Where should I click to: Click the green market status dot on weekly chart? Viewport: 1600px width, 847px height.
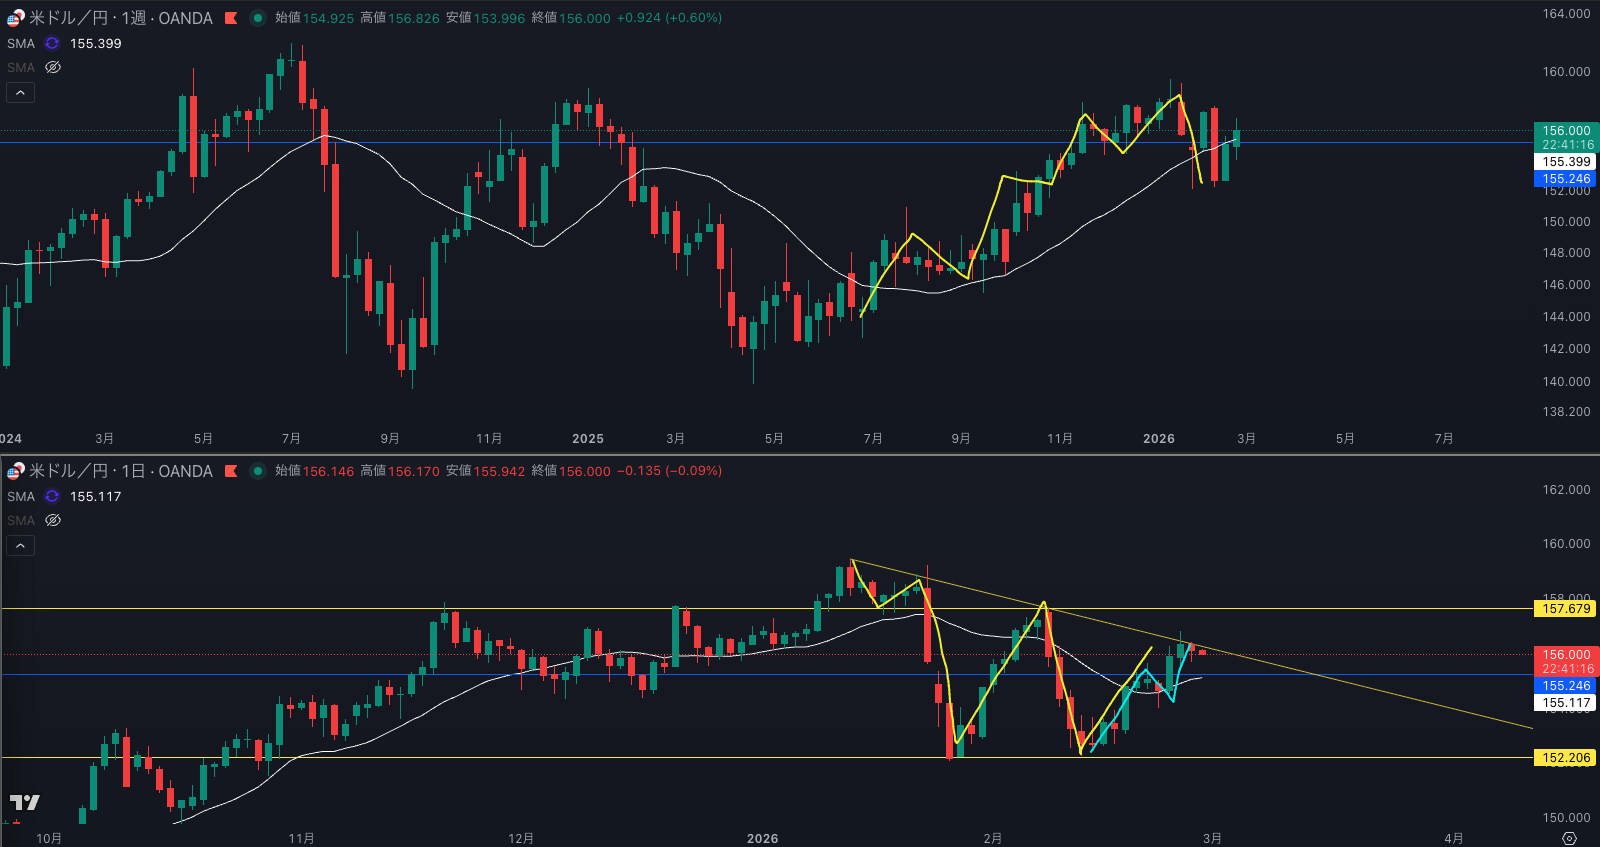258,18
